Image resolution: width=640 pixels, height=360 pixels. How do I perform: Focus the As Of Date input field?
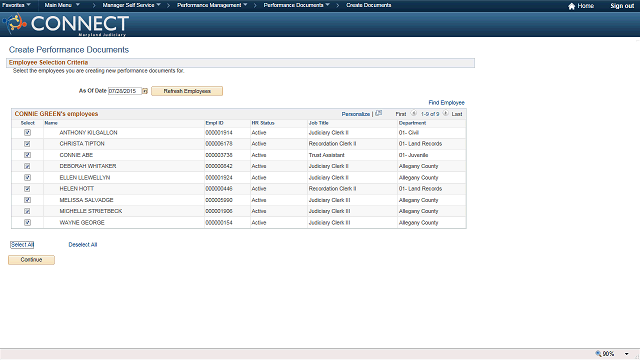[125, 91]
